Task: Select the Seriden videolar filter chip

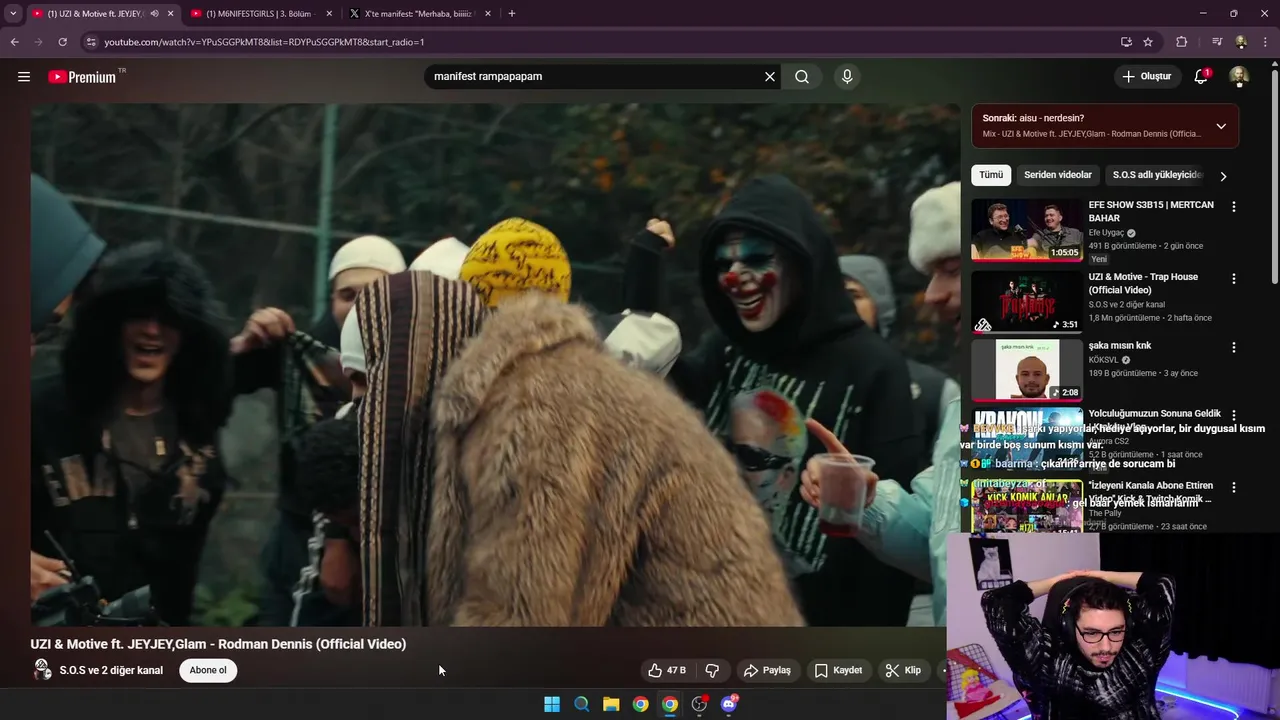Action: click(1058, 175)
